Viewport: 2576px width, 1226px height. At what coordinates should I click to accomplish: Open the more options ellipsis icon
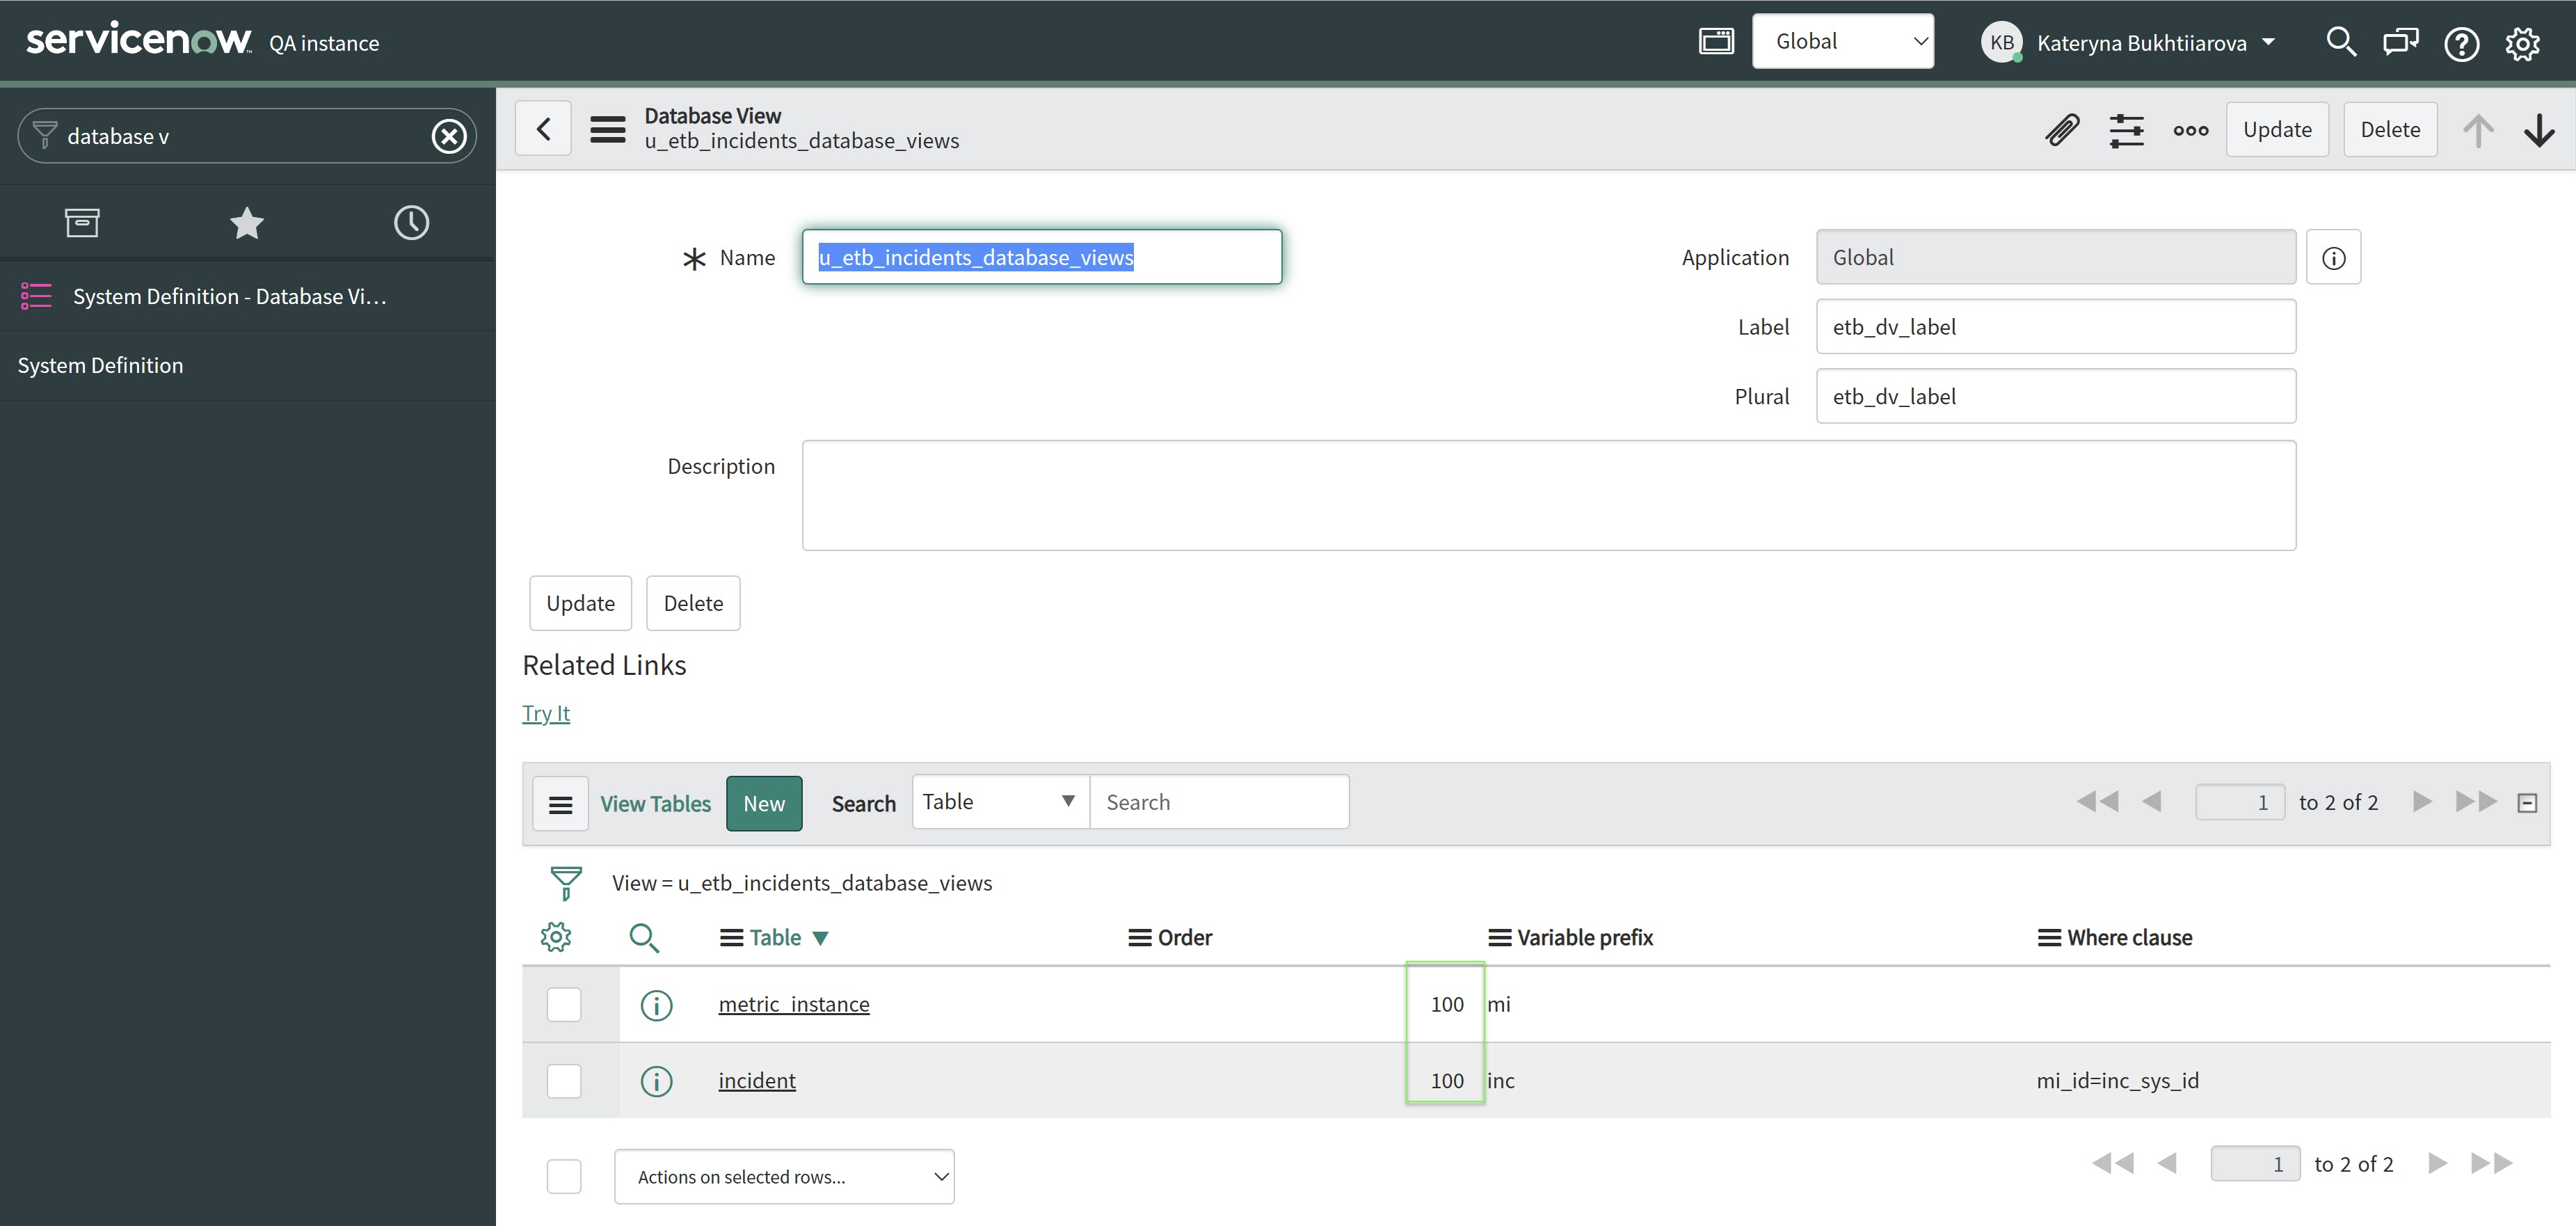tap(2190, 130)
